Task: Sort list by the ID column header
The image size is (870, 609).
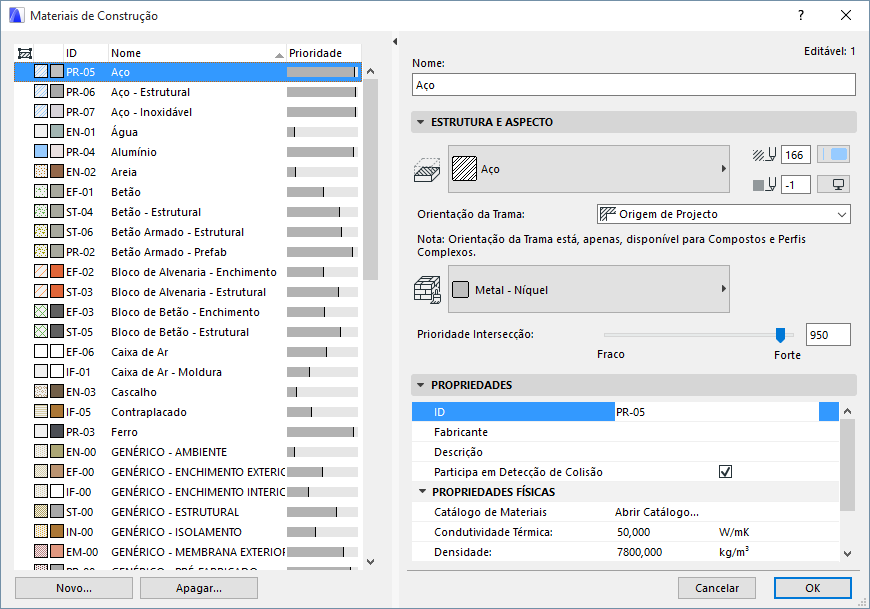Action: 86,53
